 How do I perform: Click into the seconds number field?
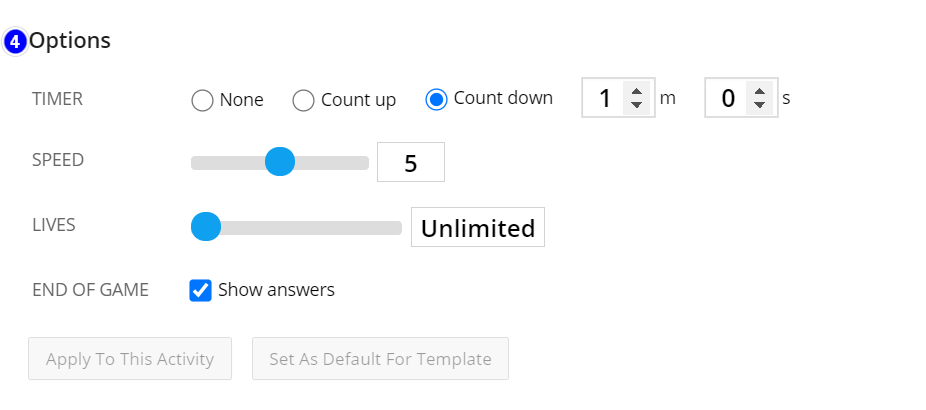tap(728, 98)
